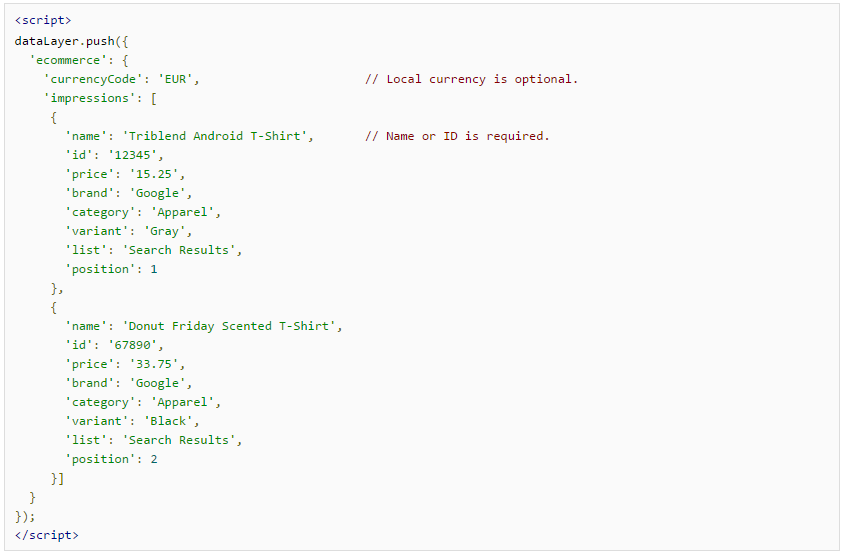Viewport: 853px width, 558px height.
Task: Select the '33.75' price value
Action: click(x=157, y=364)
